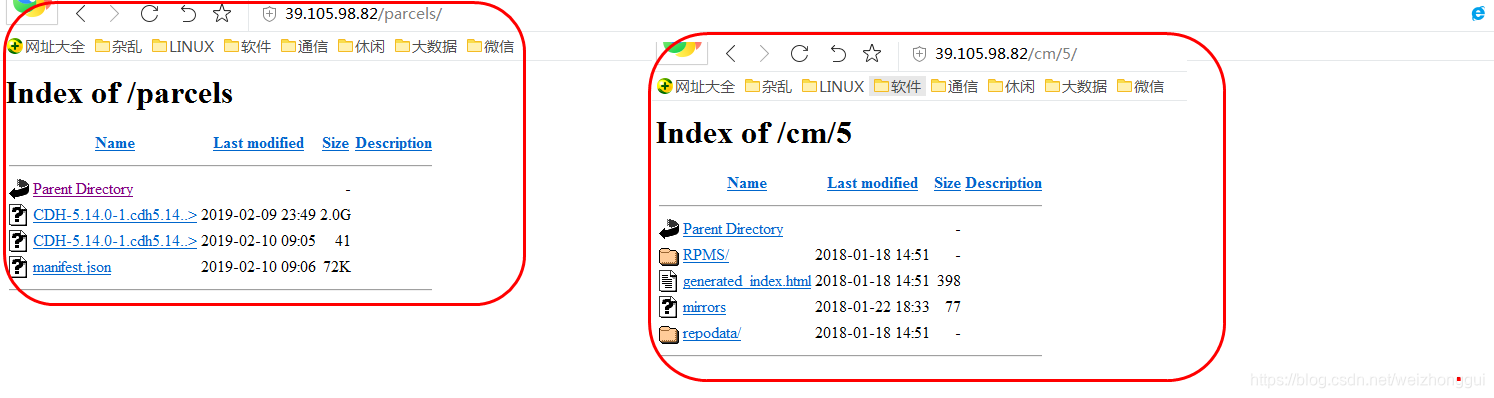Open Parent Directory link on cm/5 page
The height and width of the screenshot is (398, 1494).
pos(733,229)
